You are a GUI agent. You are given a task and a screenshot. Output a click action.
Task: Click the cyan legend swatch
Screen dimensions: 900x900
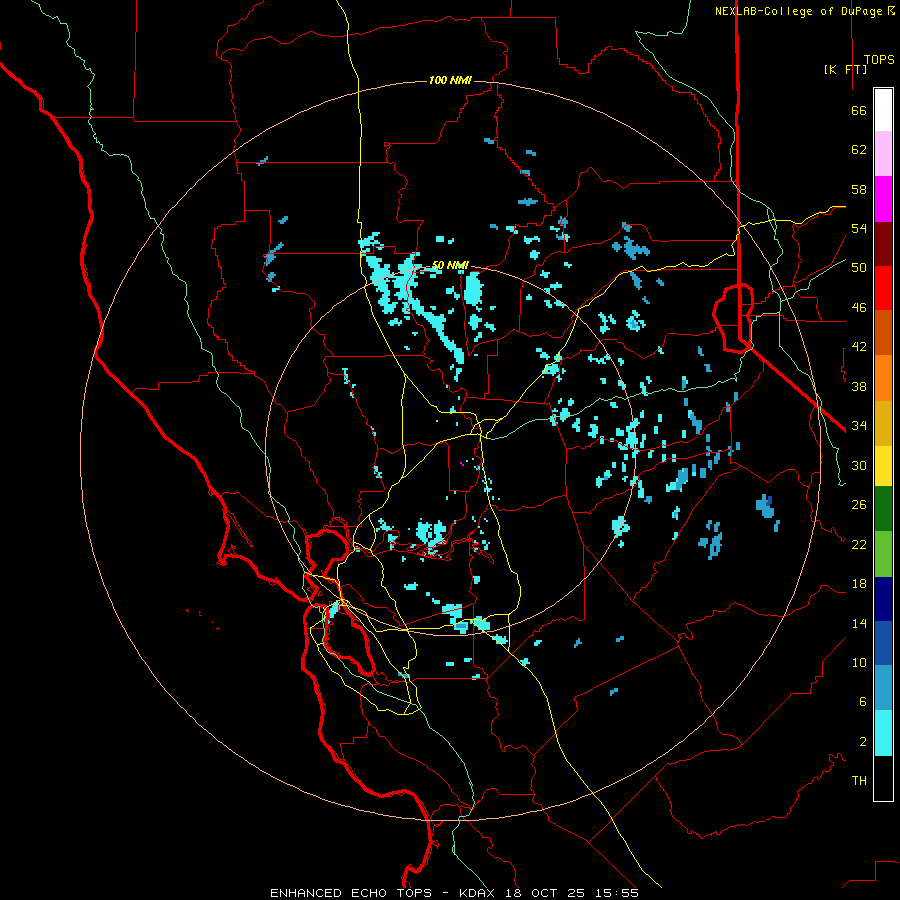pyautogui.click(x=883, y=733)
